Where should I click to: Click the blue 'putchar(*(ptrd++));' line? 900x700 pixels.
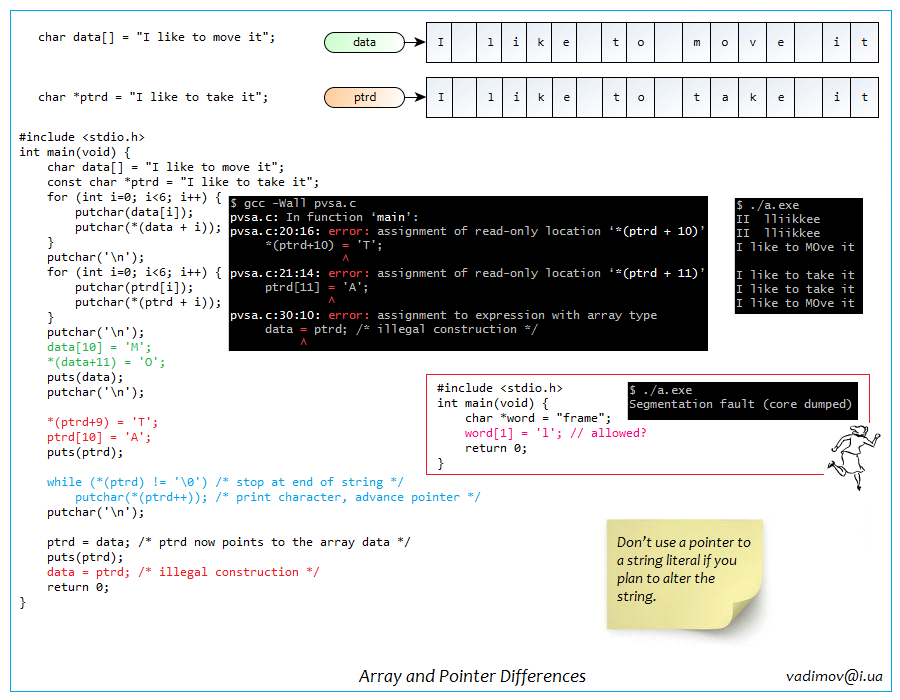277,497
